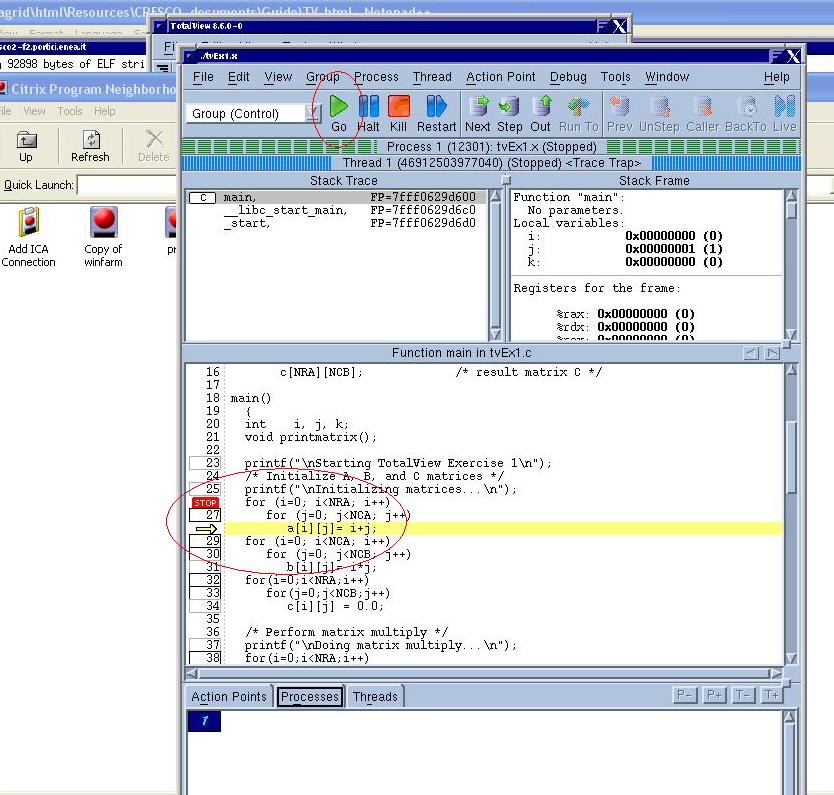
Task: Set breakpoint on line 27 box
Action: 205,515
